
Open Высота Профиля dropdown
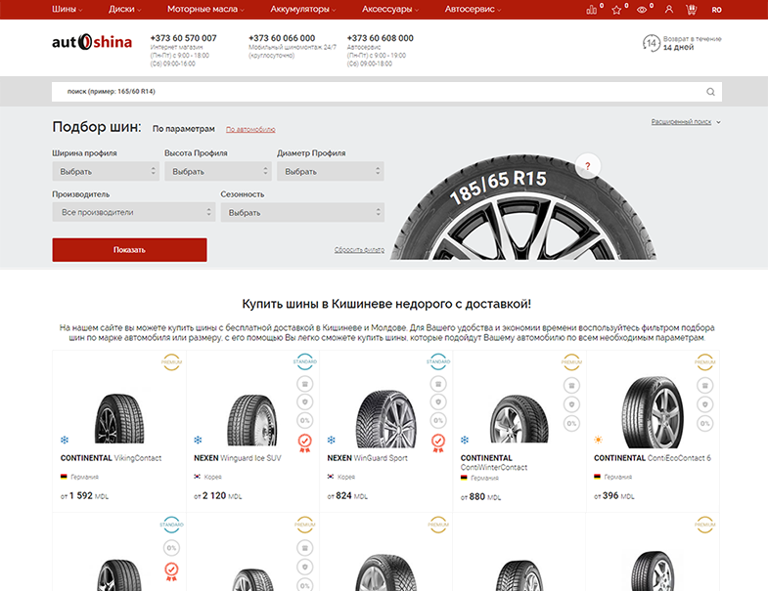point(218,171)
